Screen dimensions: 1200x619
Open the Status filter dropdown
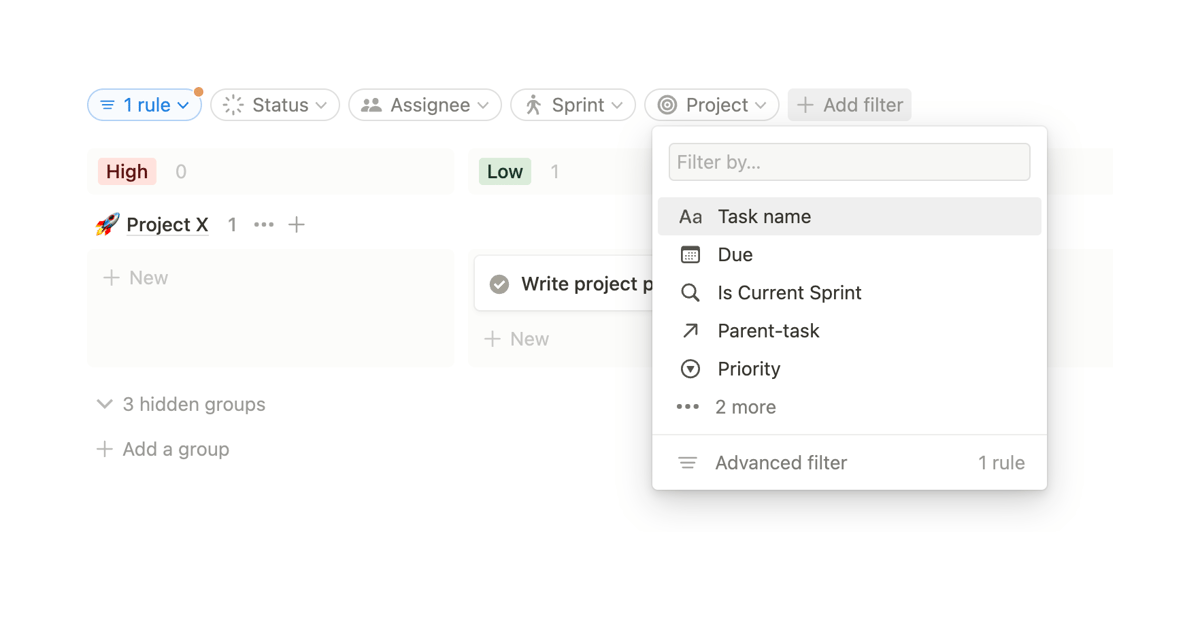pyautogui.click(x=275, y=104)
